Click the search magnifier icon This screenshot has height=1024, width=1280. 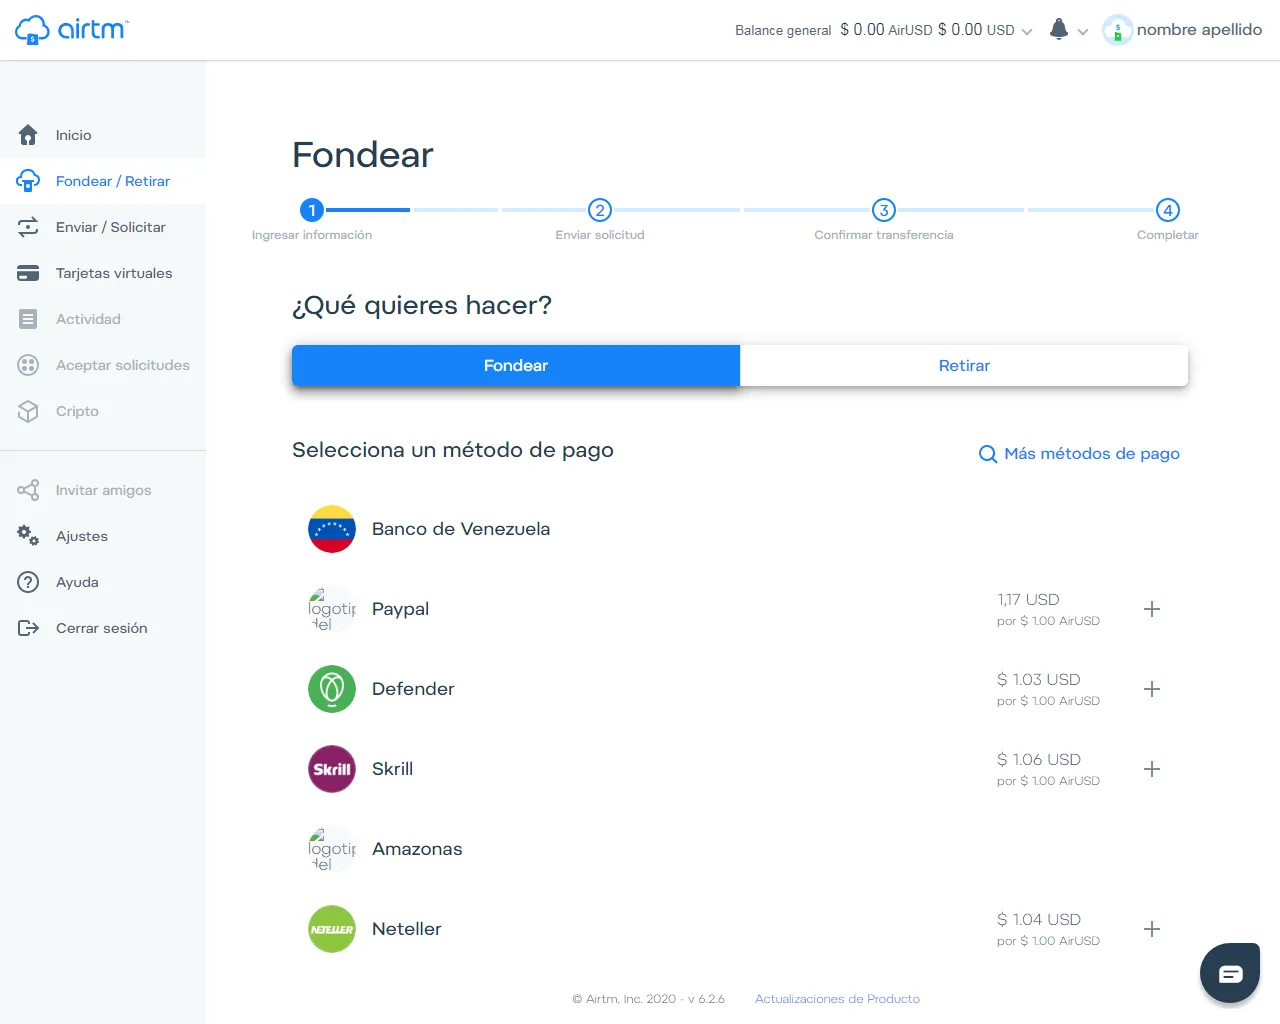(988, 454)
